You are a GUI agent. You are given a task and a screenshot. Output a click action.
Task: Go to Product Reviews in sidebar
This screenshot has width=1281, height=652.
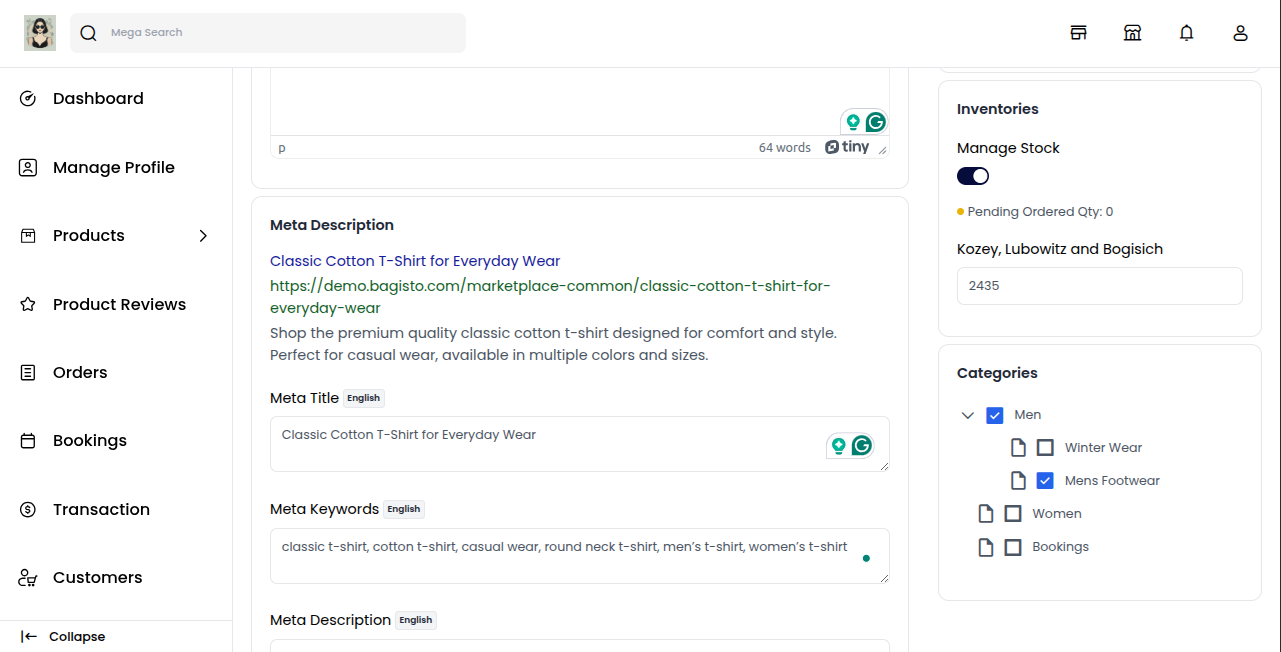(119, 304)
